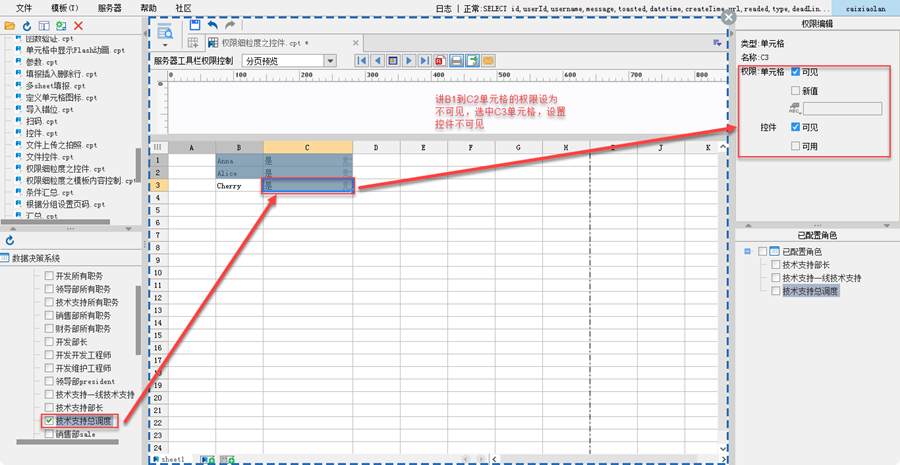Click the select-all corner of the grid
This screenshot has height=465, width=900.
pyautogui.click(x=158, y=148)
